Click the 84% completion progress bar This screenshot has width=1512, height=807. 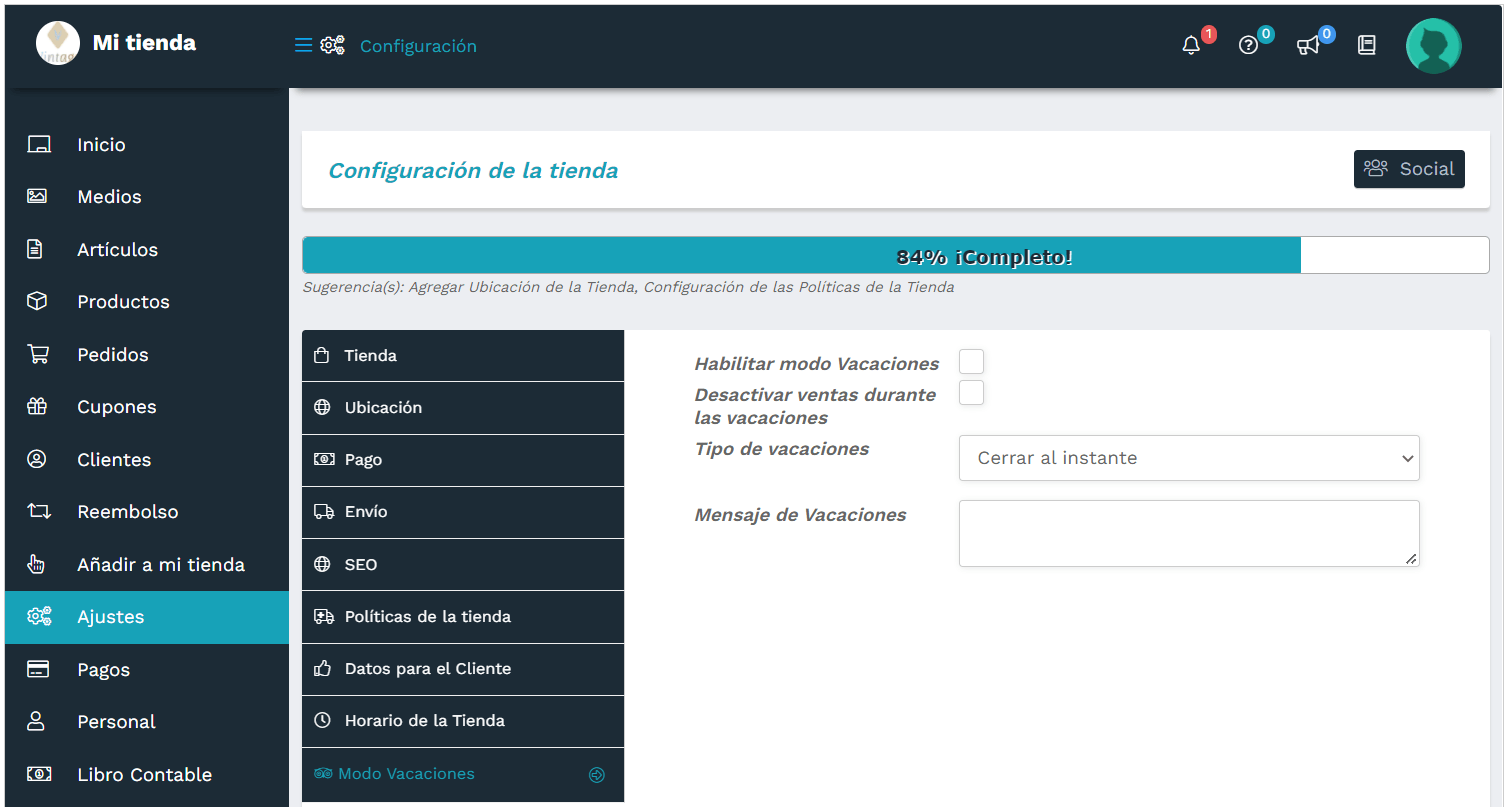(800, 255)
